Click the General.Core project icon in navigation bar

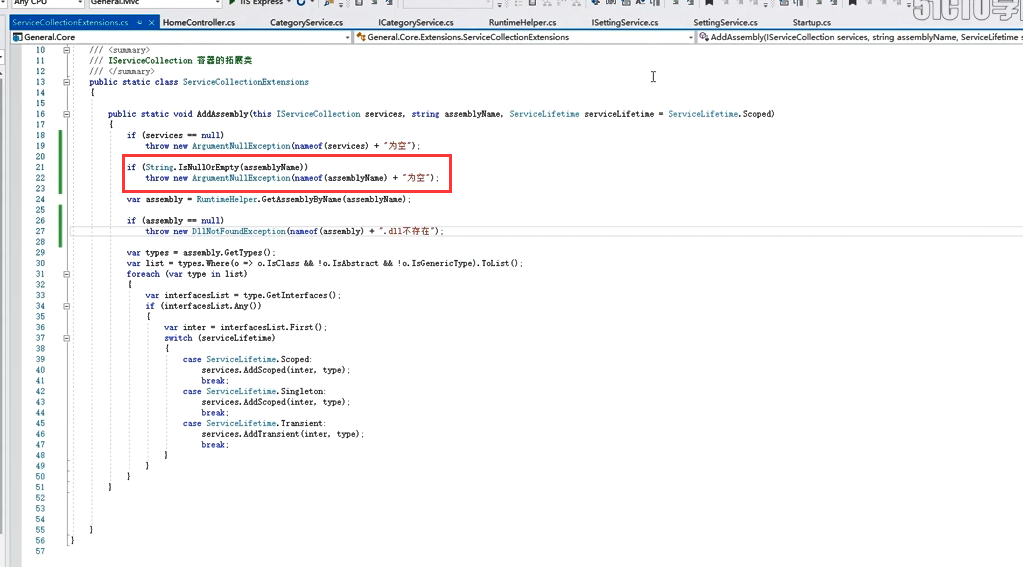18,37
